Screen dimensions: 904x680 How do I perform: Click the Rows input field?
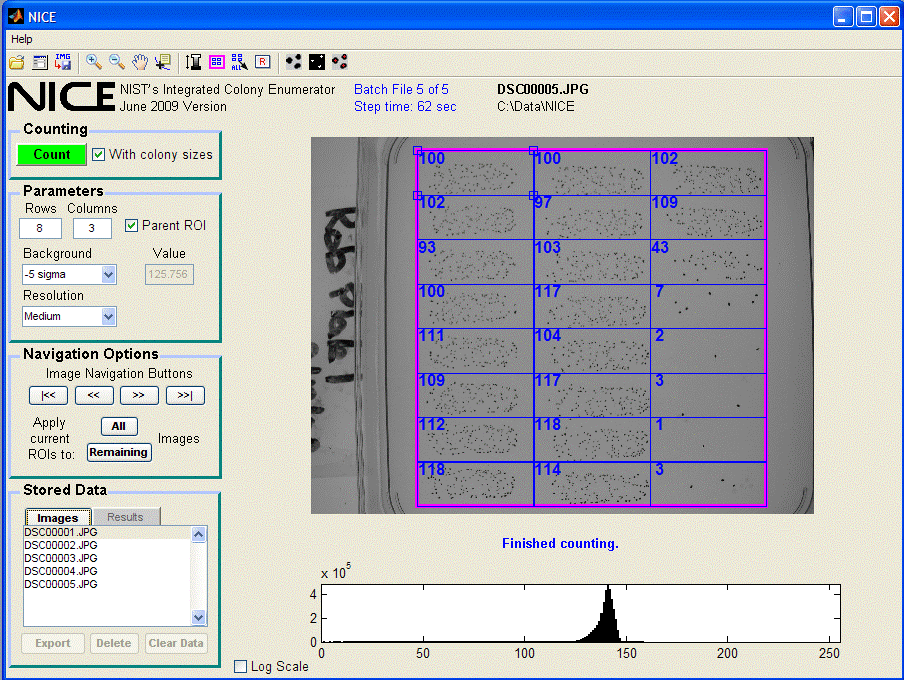(x=40, y=229)
